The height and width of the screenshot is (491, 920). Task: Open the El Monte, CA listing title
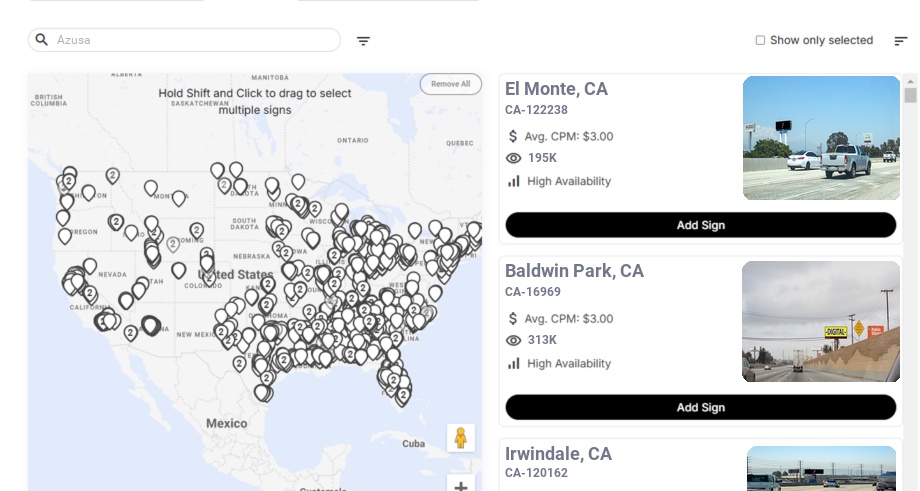[556, 89]
